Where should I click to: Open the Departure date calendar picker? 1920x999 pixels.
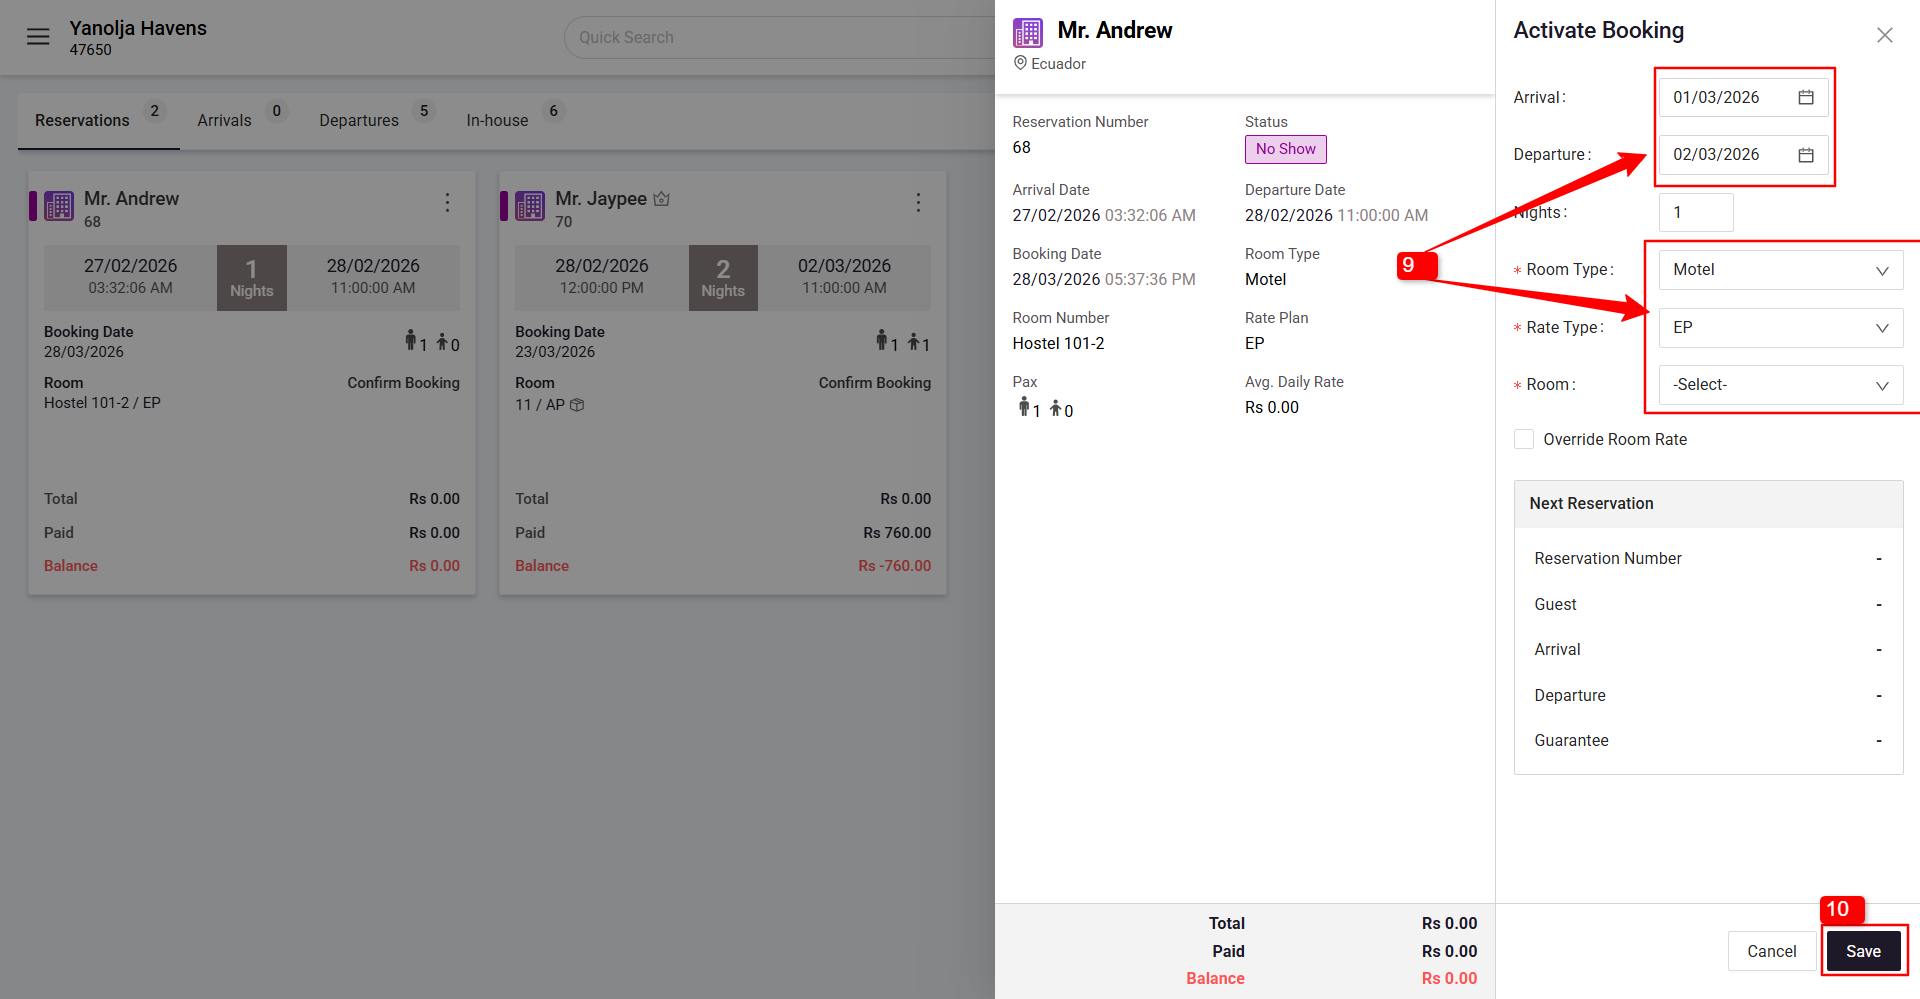point(1806,155)
